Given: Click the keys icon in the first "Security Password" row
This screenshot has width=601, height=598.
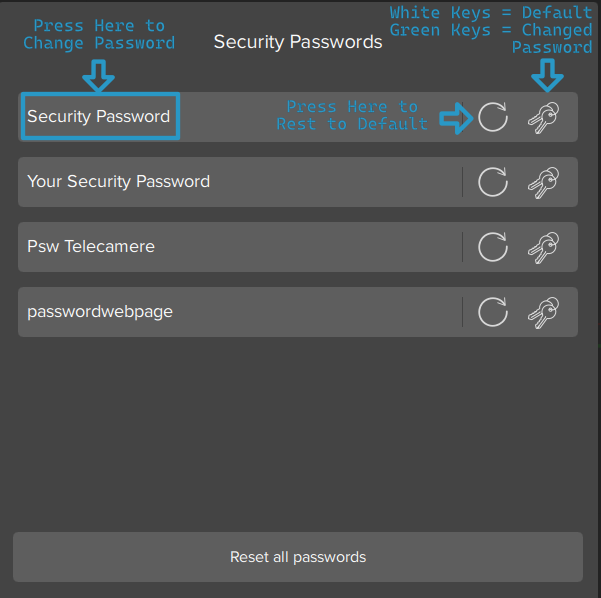Looking at the screenshot, I should (x=543, y=117).
